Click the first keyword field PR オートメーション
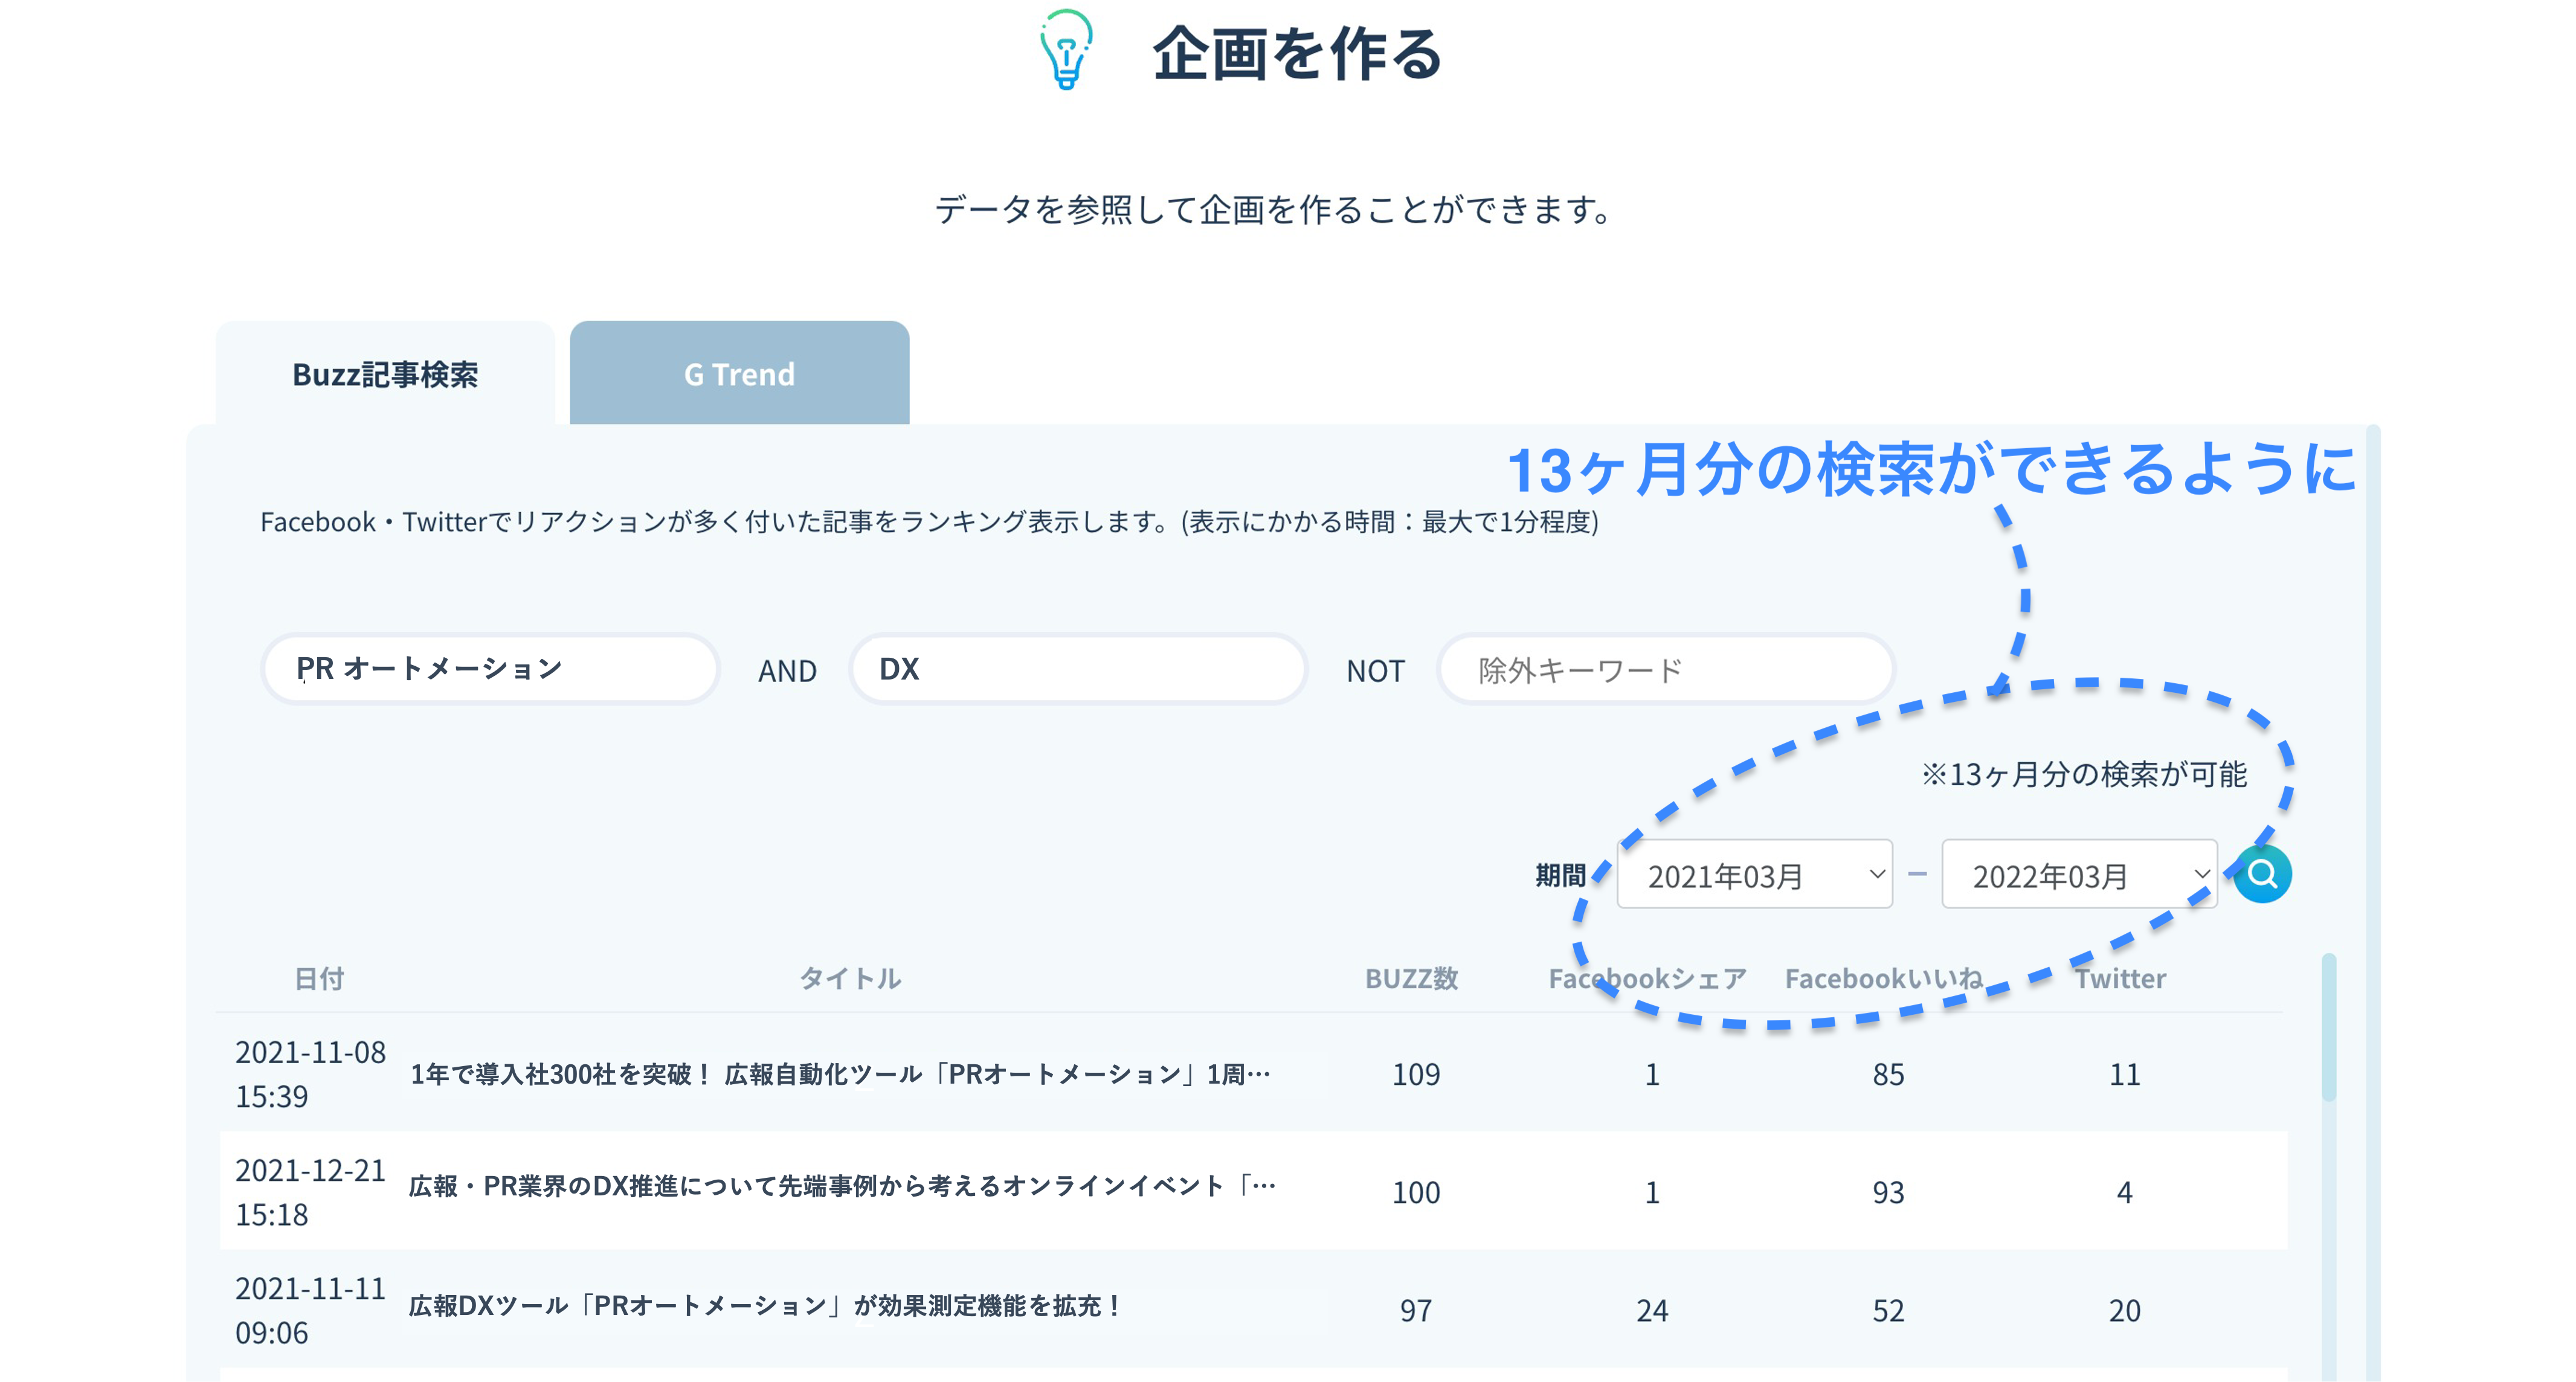 pyautogui.click(x=490, y=669)
